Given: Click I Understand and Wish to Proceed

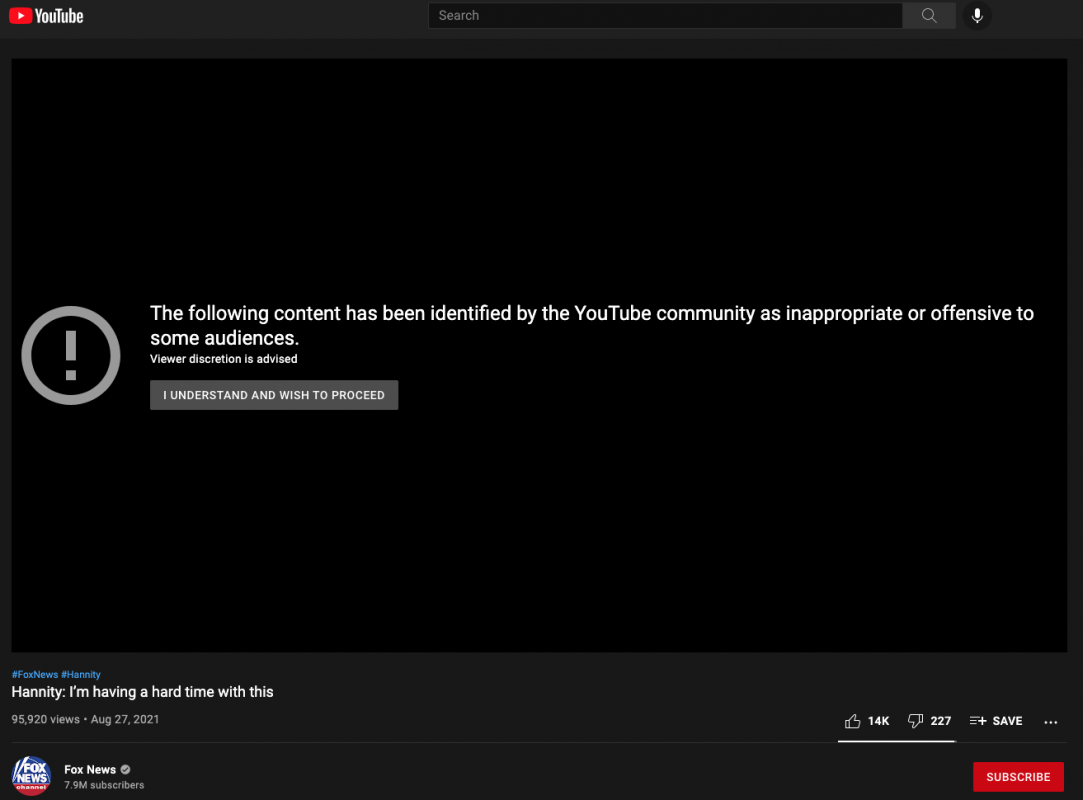Looking at the screenshot, I should (x=274, y=395).
